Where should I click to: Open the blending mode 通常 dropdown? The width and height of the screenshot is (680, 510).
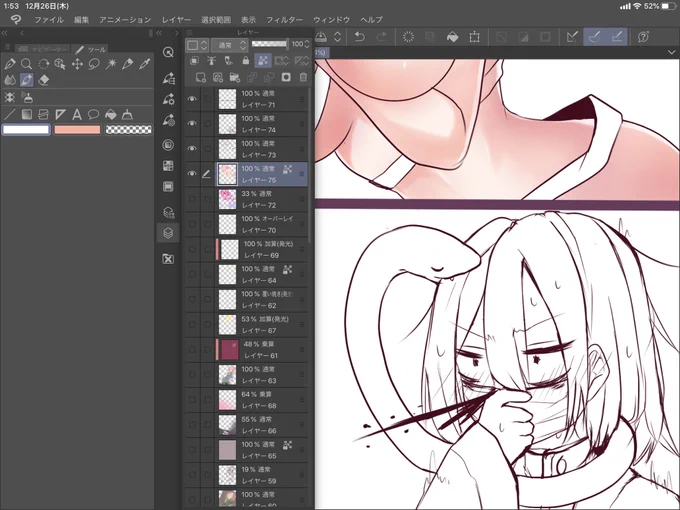point(229,45)
